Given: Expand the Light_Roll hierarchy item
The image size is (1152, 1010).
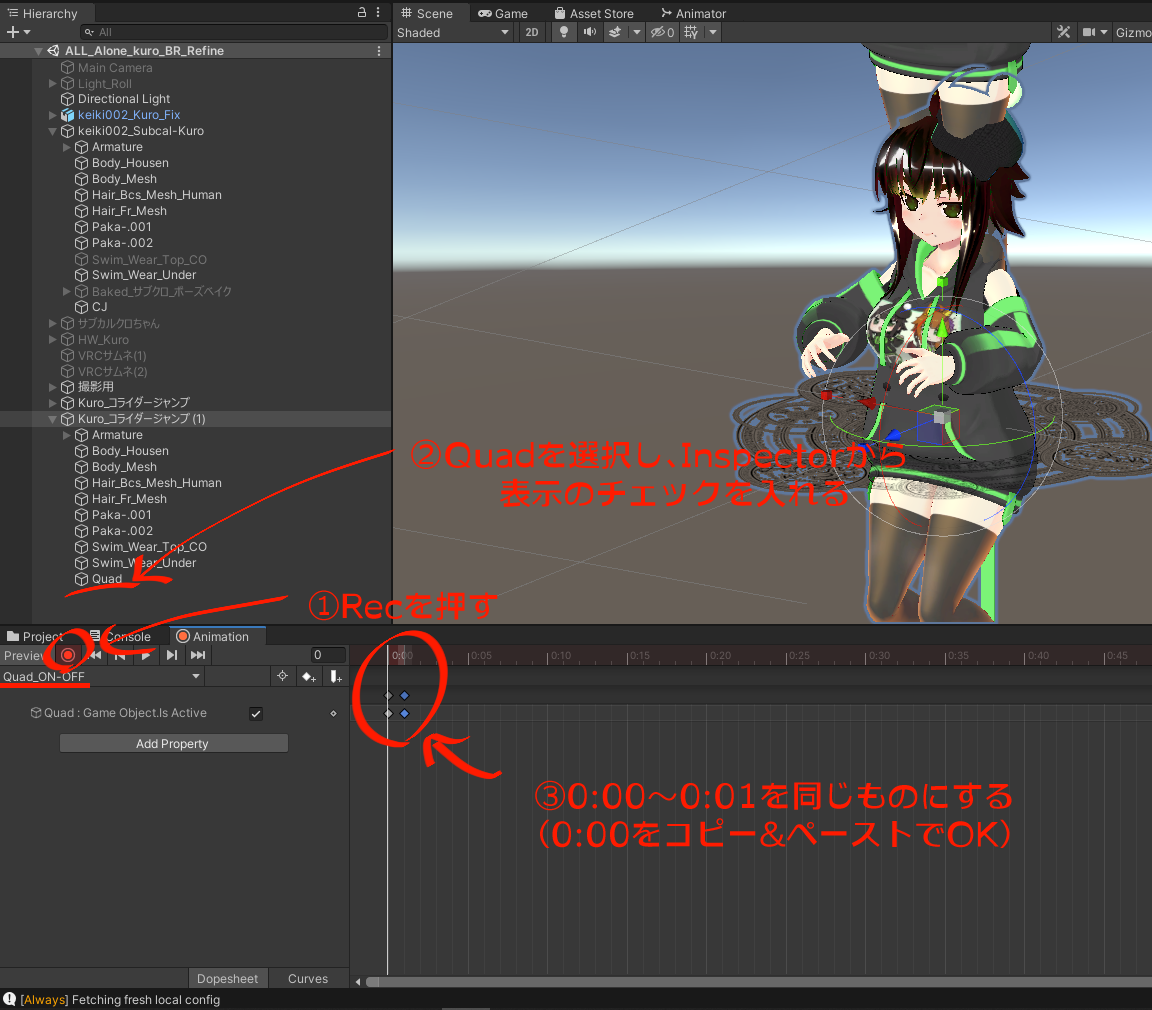Looking at the screenshot, I should coord(53,84).
